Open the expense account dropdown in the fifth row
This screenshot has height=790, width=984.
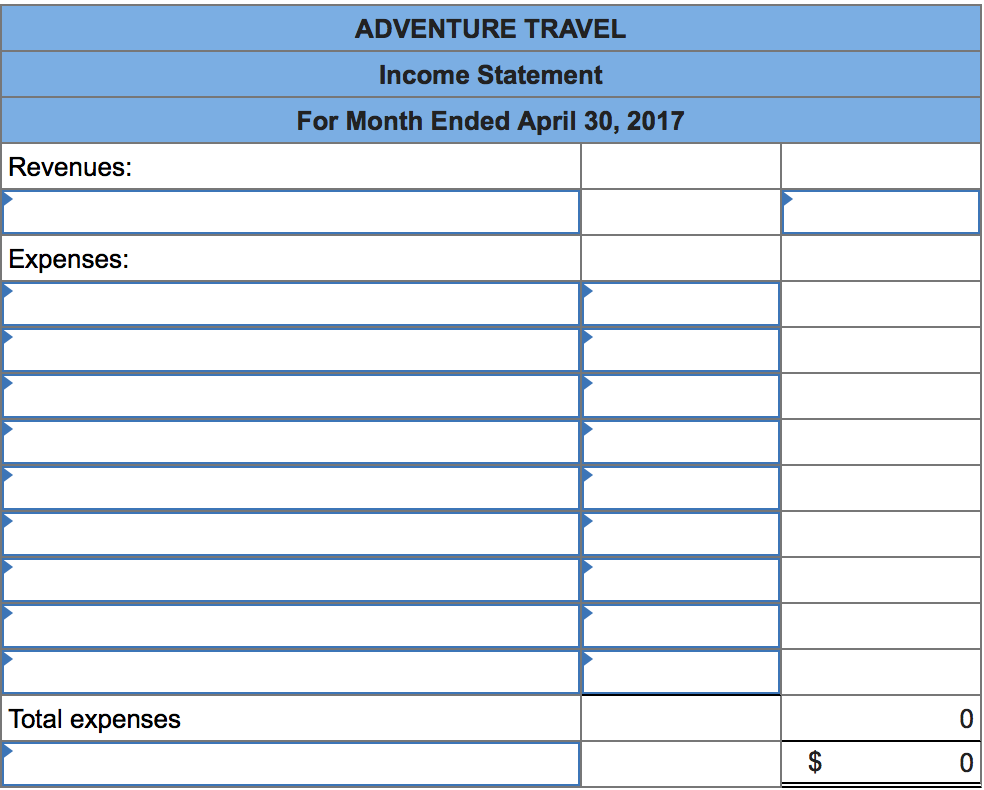pos(586,474)
